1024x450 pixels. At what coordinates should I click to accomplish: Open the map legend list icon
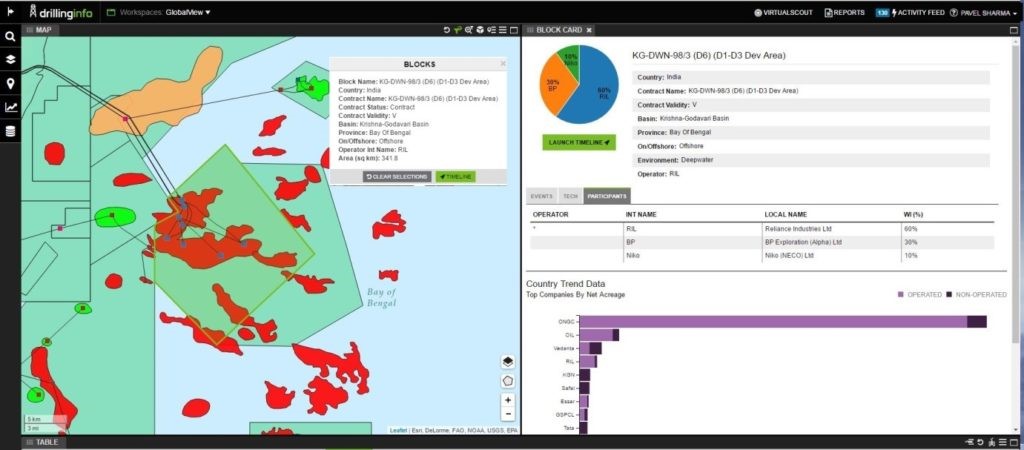491,30
